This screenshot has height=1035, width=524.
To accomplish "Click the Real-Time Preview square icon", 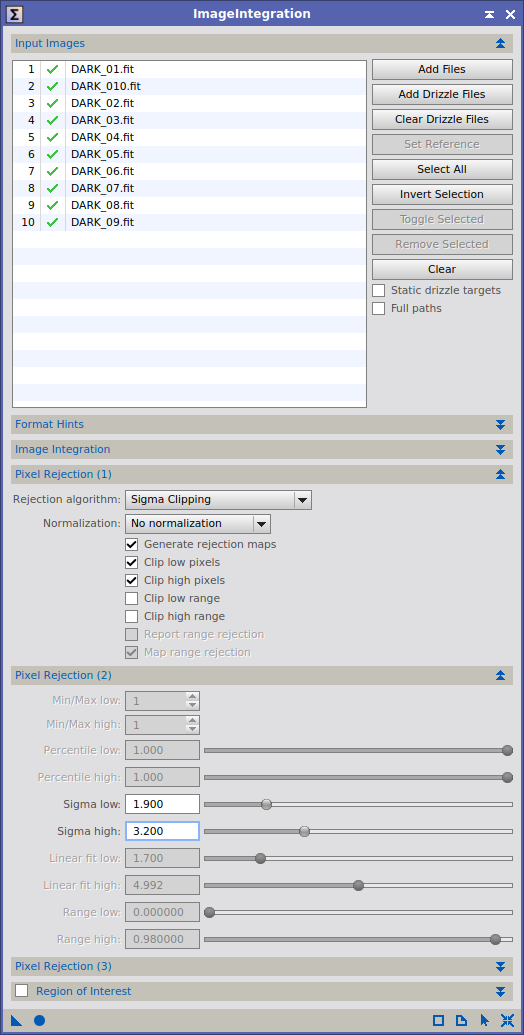I will [439, 1020].
